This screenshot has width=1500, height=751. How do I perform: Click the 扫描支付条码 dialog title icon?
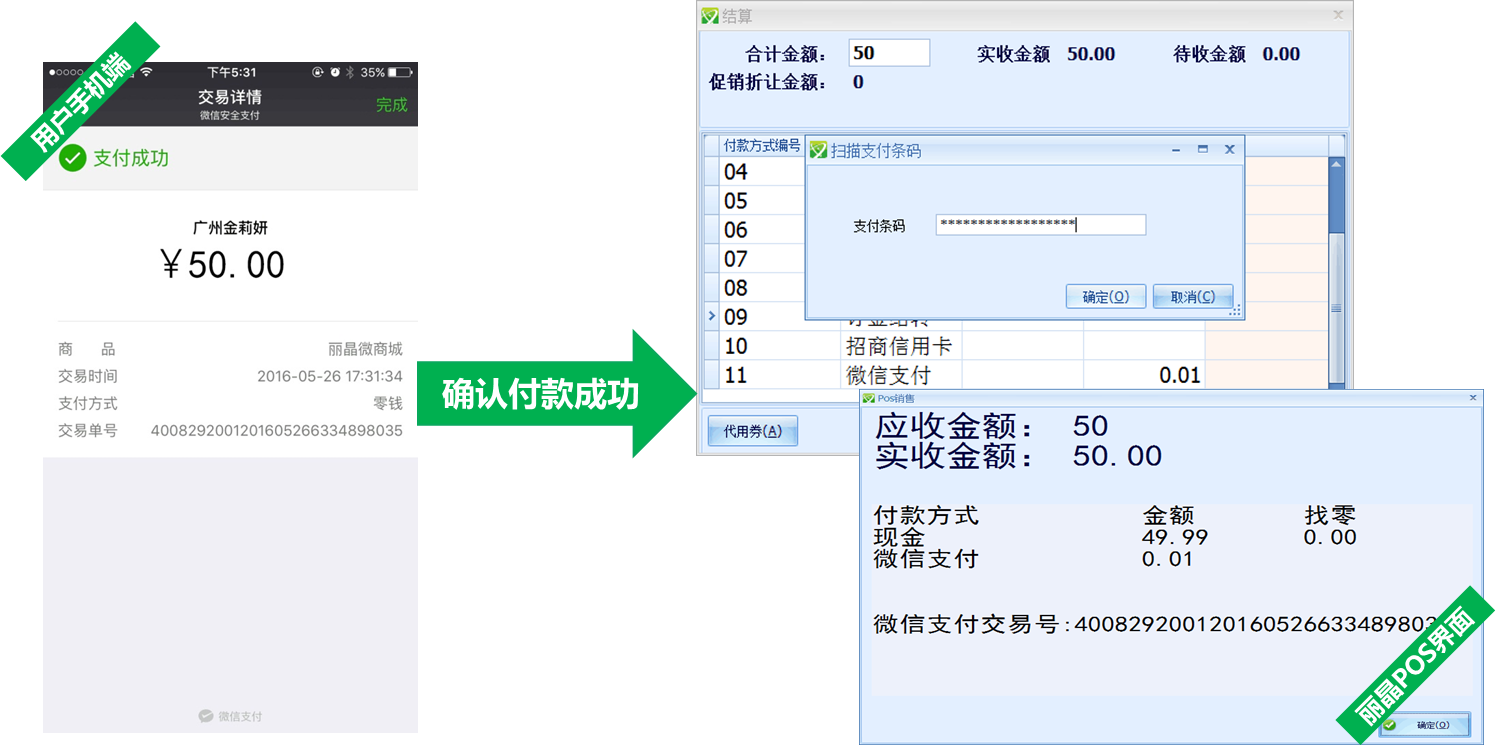[x=818, y=150]
